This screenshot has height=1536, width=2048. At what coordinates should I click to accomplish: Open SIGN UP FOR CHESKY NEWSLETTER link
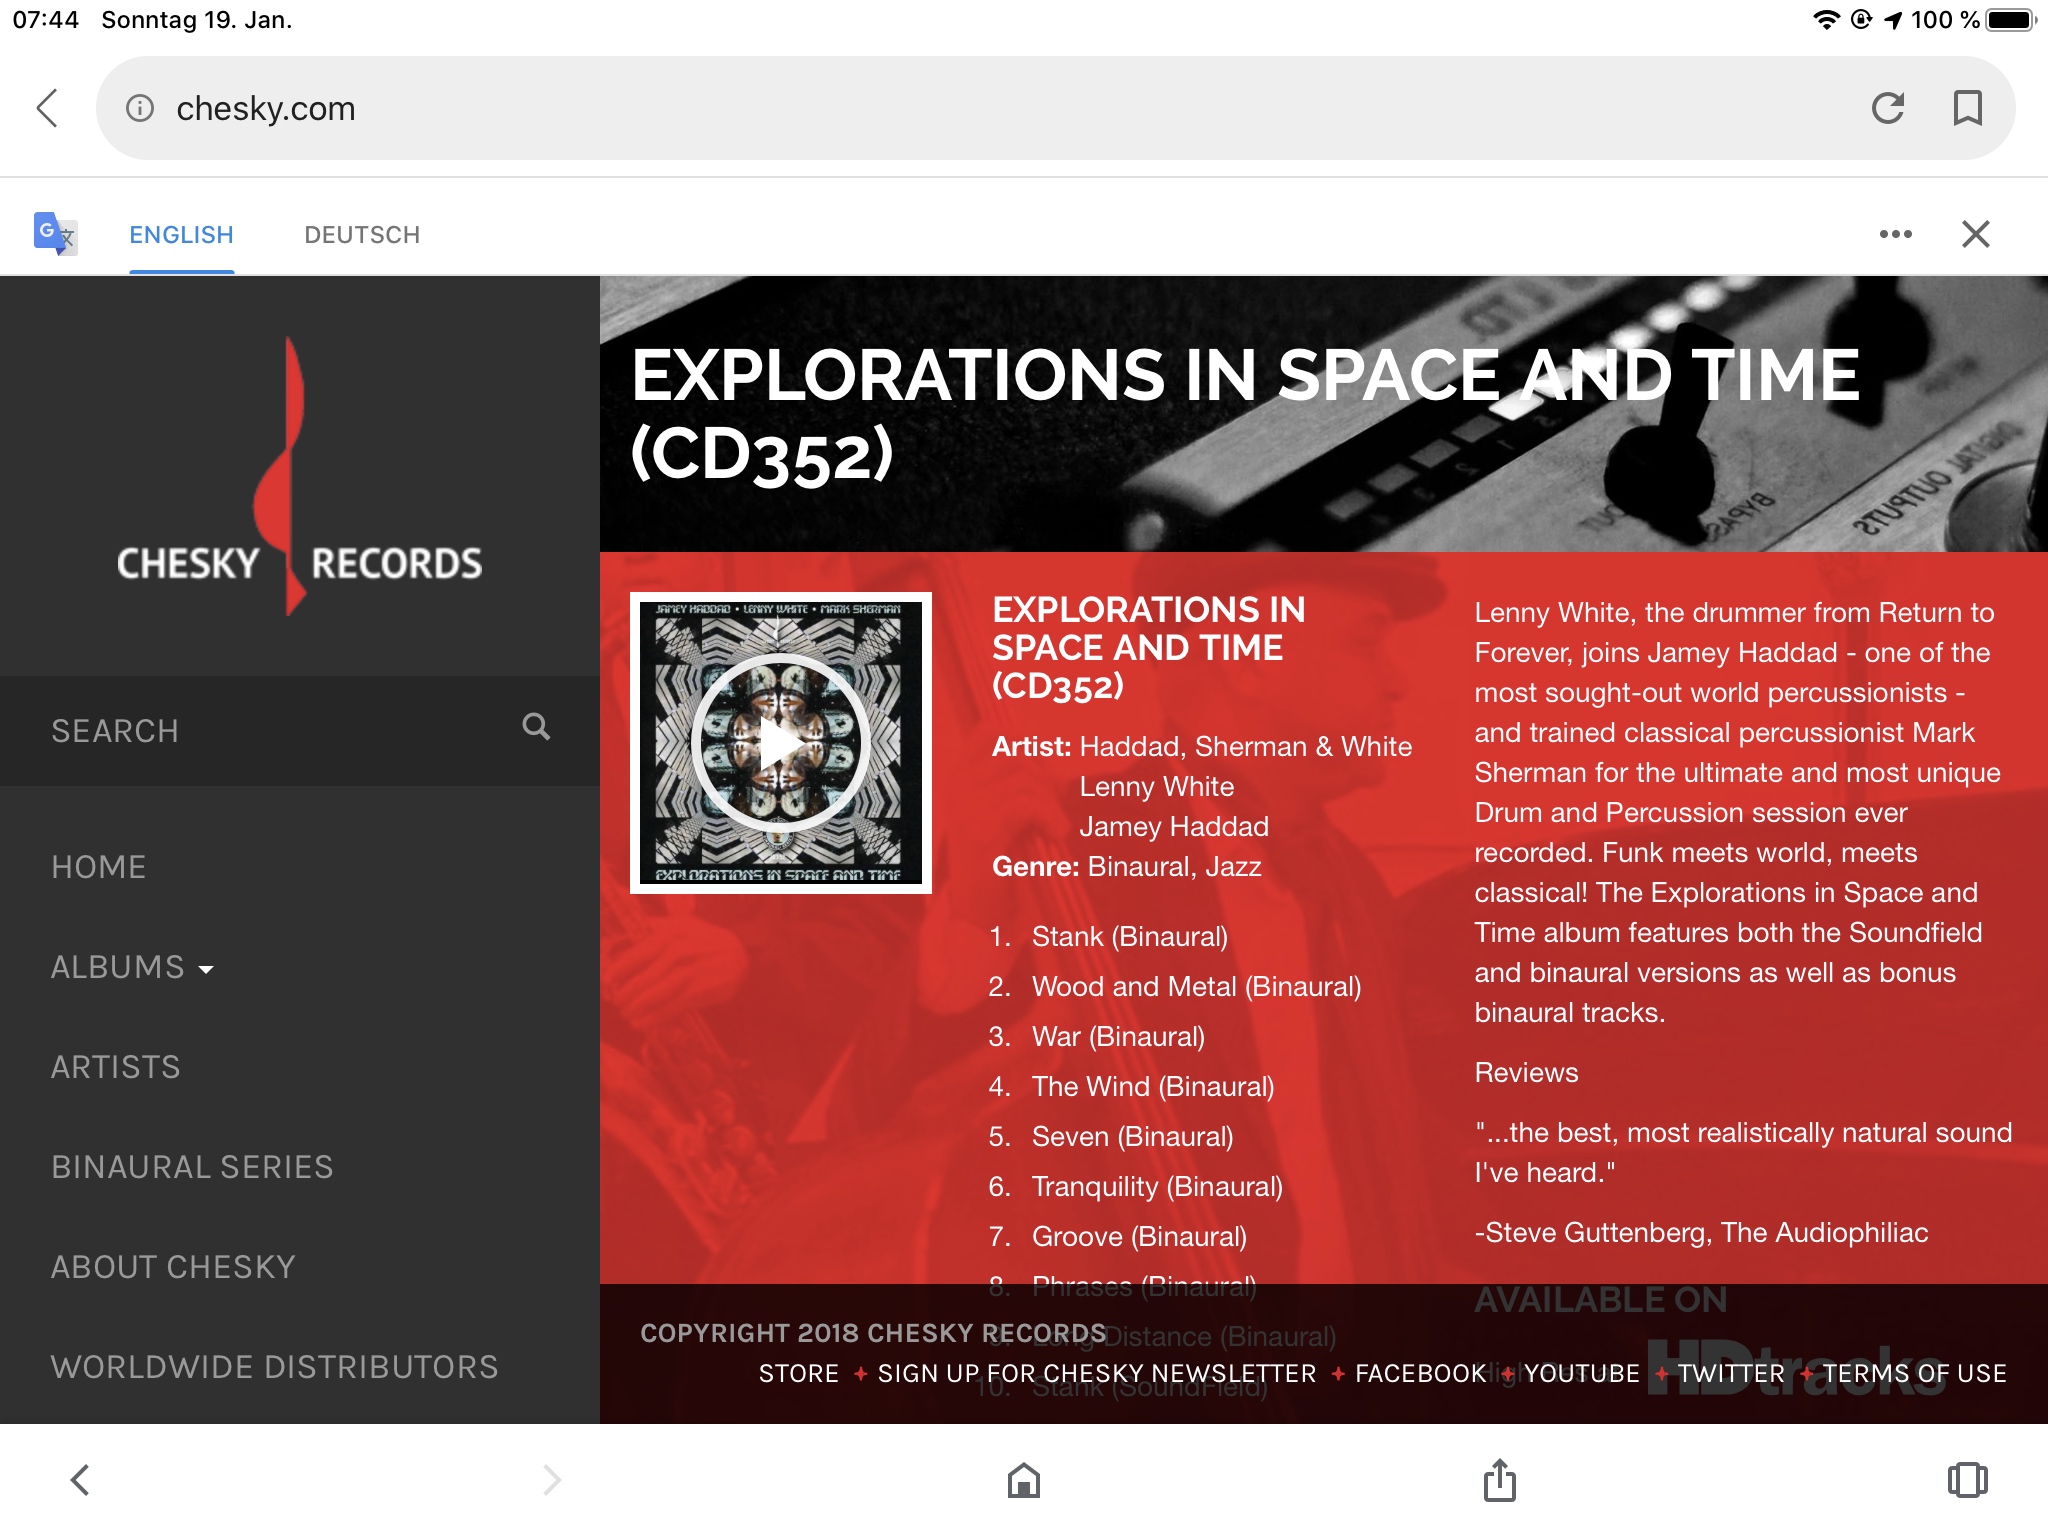1097,1374
